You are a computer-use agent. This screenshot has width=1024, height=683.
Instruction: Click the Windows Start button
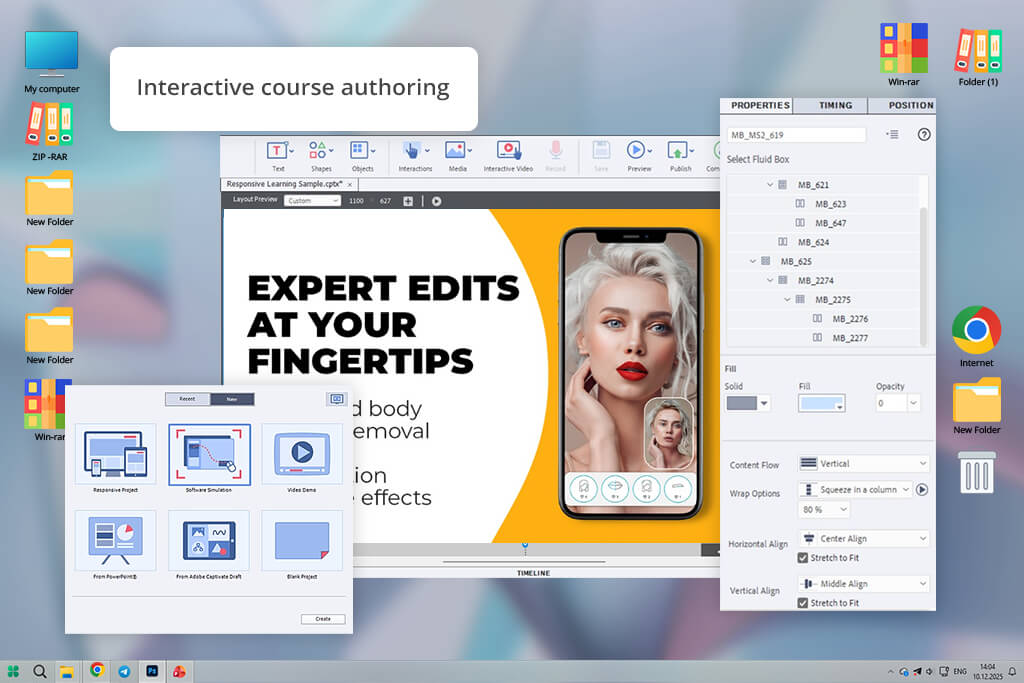pos(13,671)
